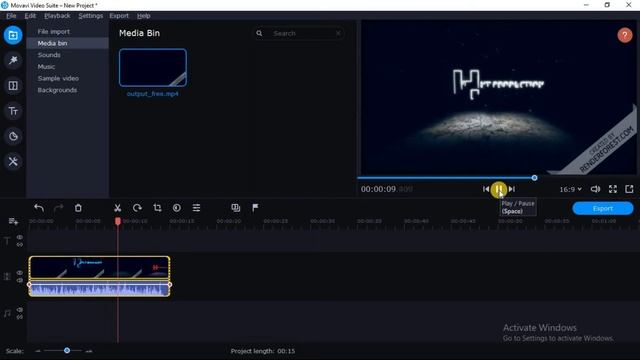This screenshot has width=640, height=360.
Task: Detach the preview window icon
Action: pyautogui.click(x=629, y=189)
